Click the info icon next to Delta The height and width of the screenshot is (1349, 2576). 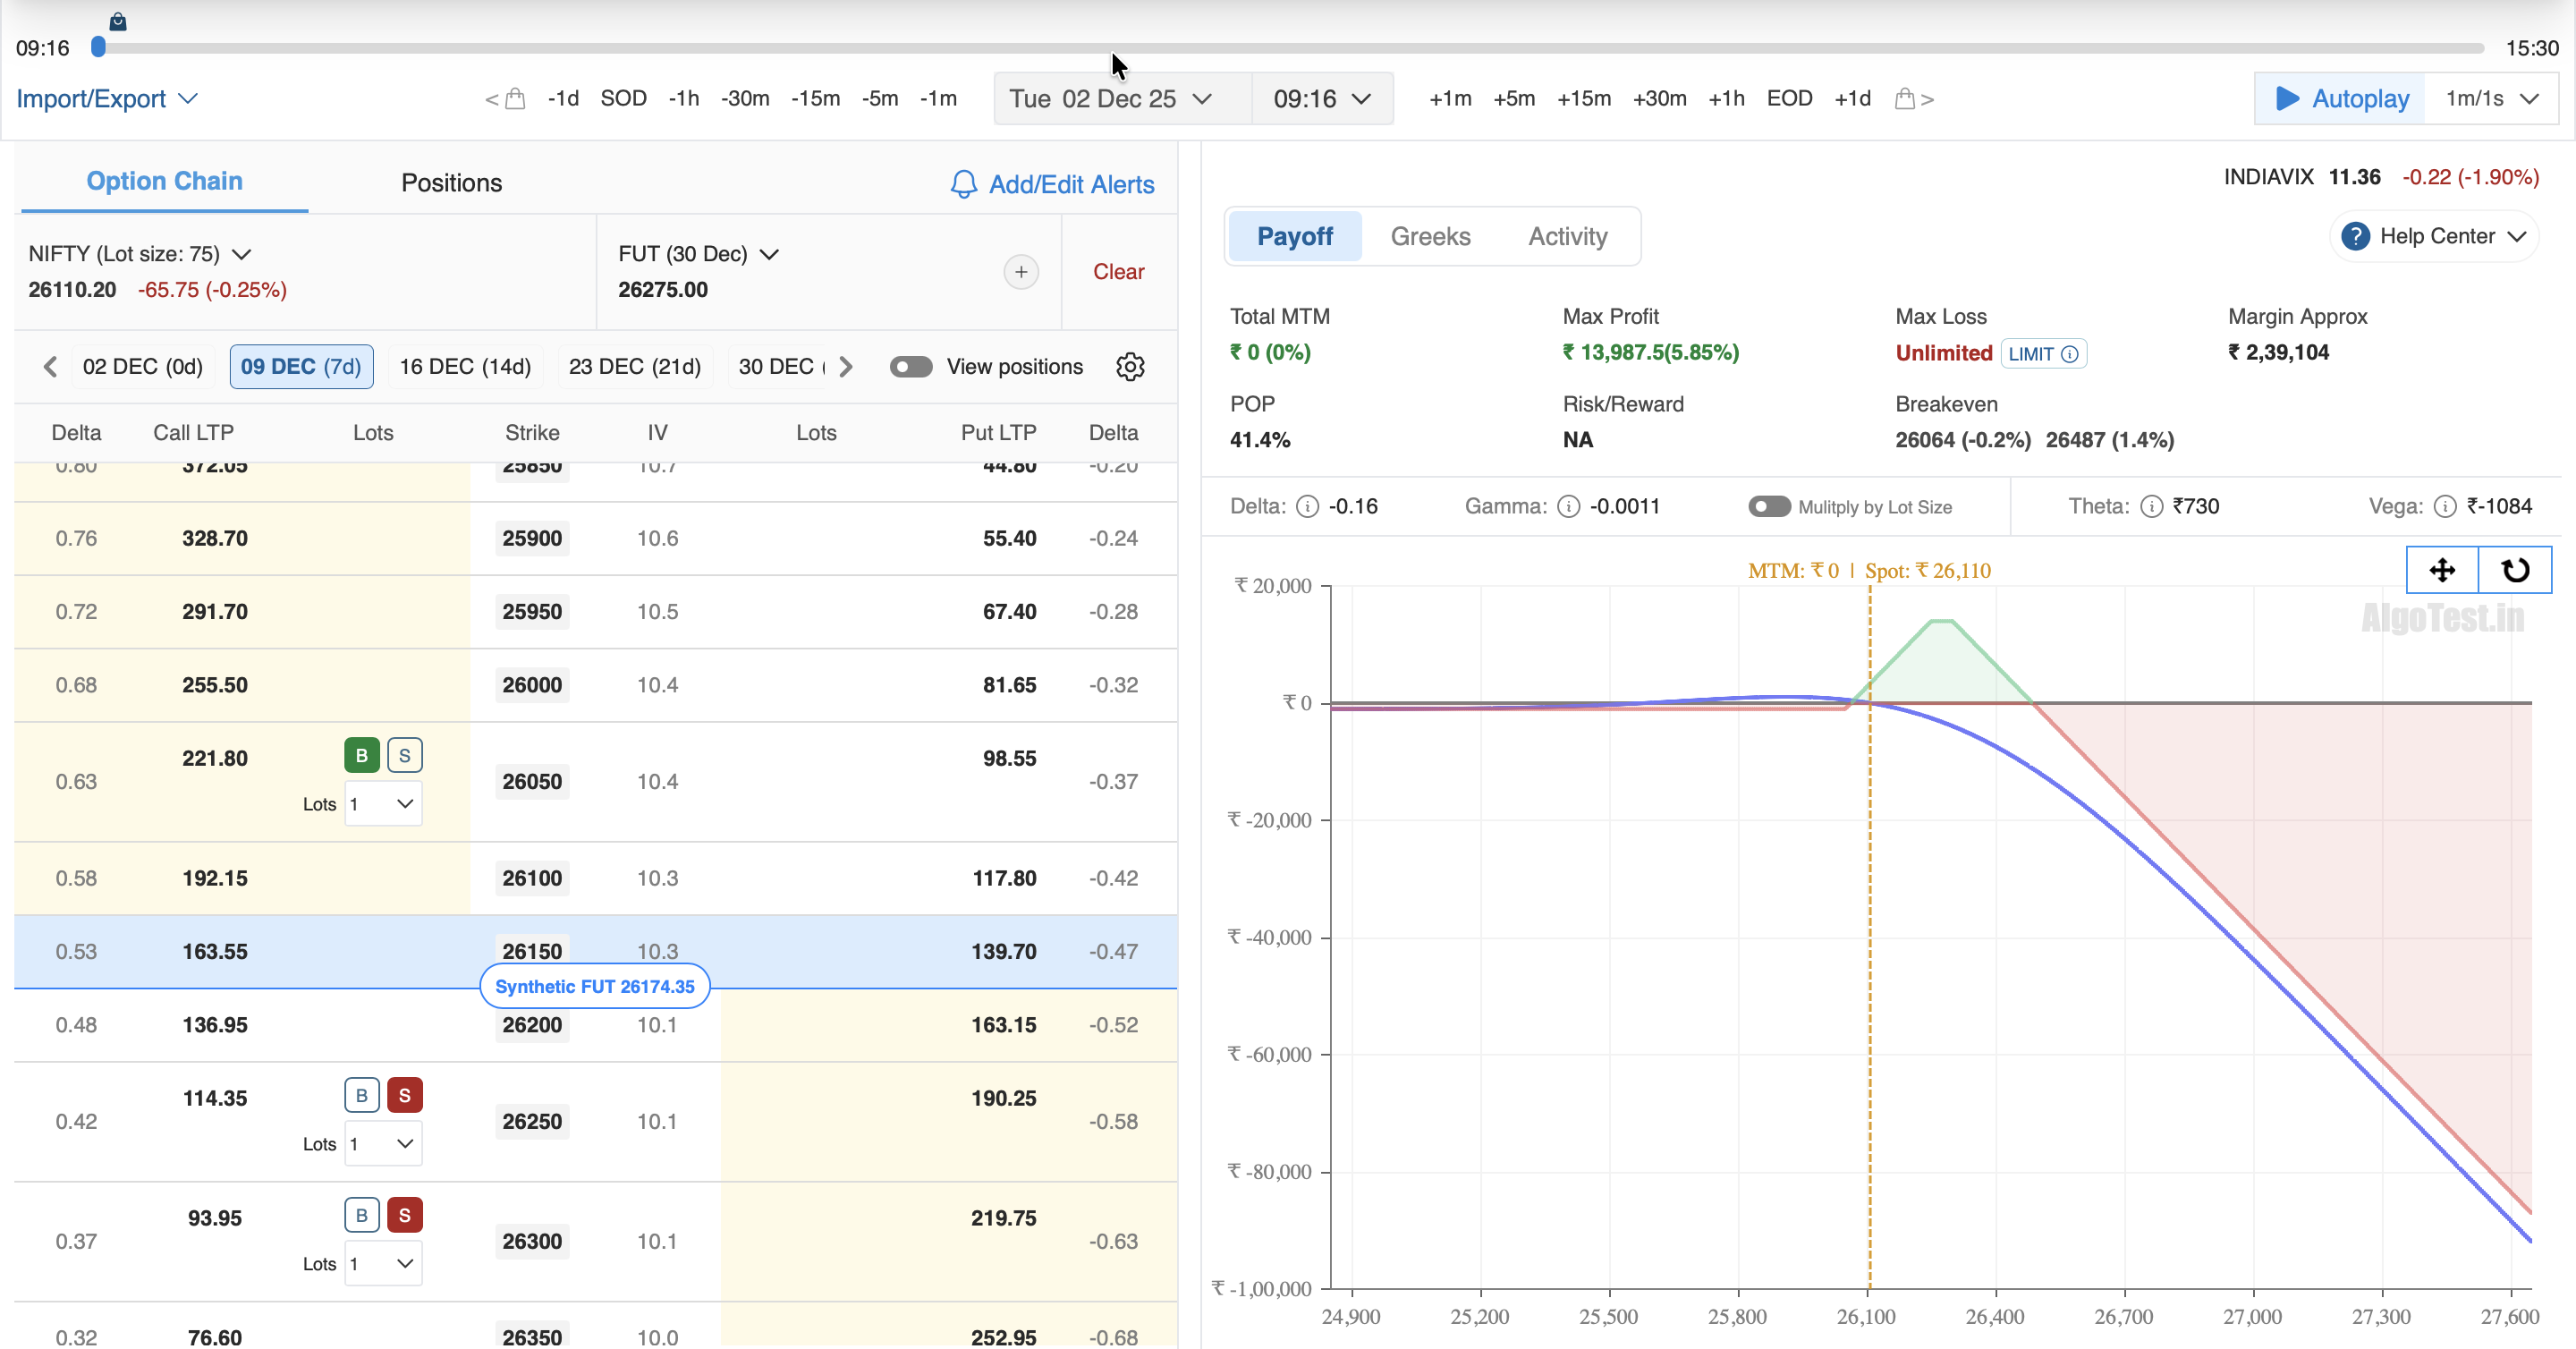click(1307, 507)
